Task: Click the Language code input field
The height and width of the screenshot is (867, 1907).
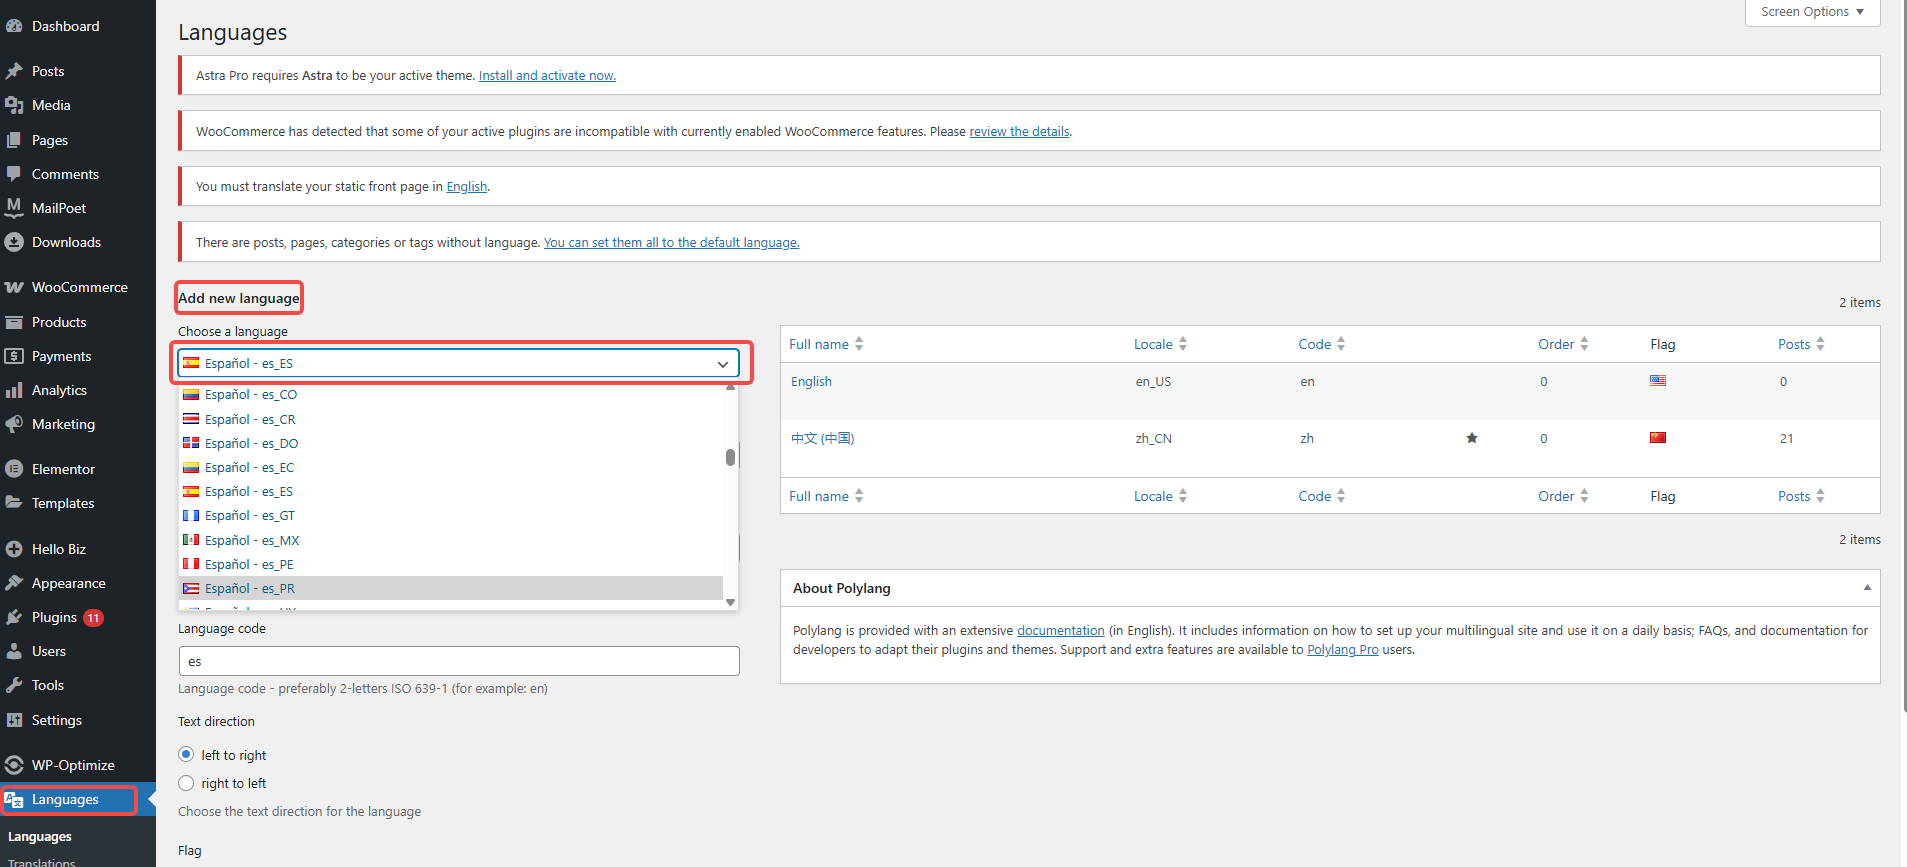Action: (459, 661)
